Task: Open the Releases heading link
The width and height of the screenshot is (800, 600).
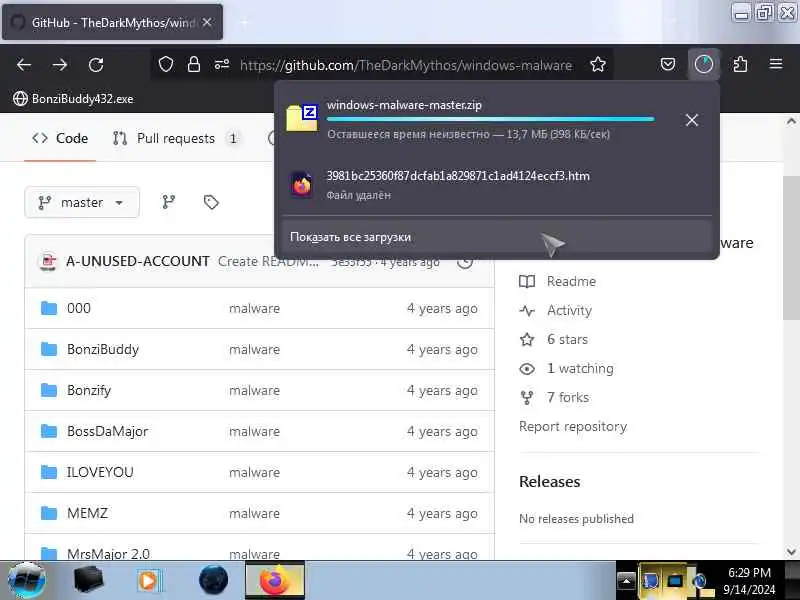Action: click(x=549, y=482)
